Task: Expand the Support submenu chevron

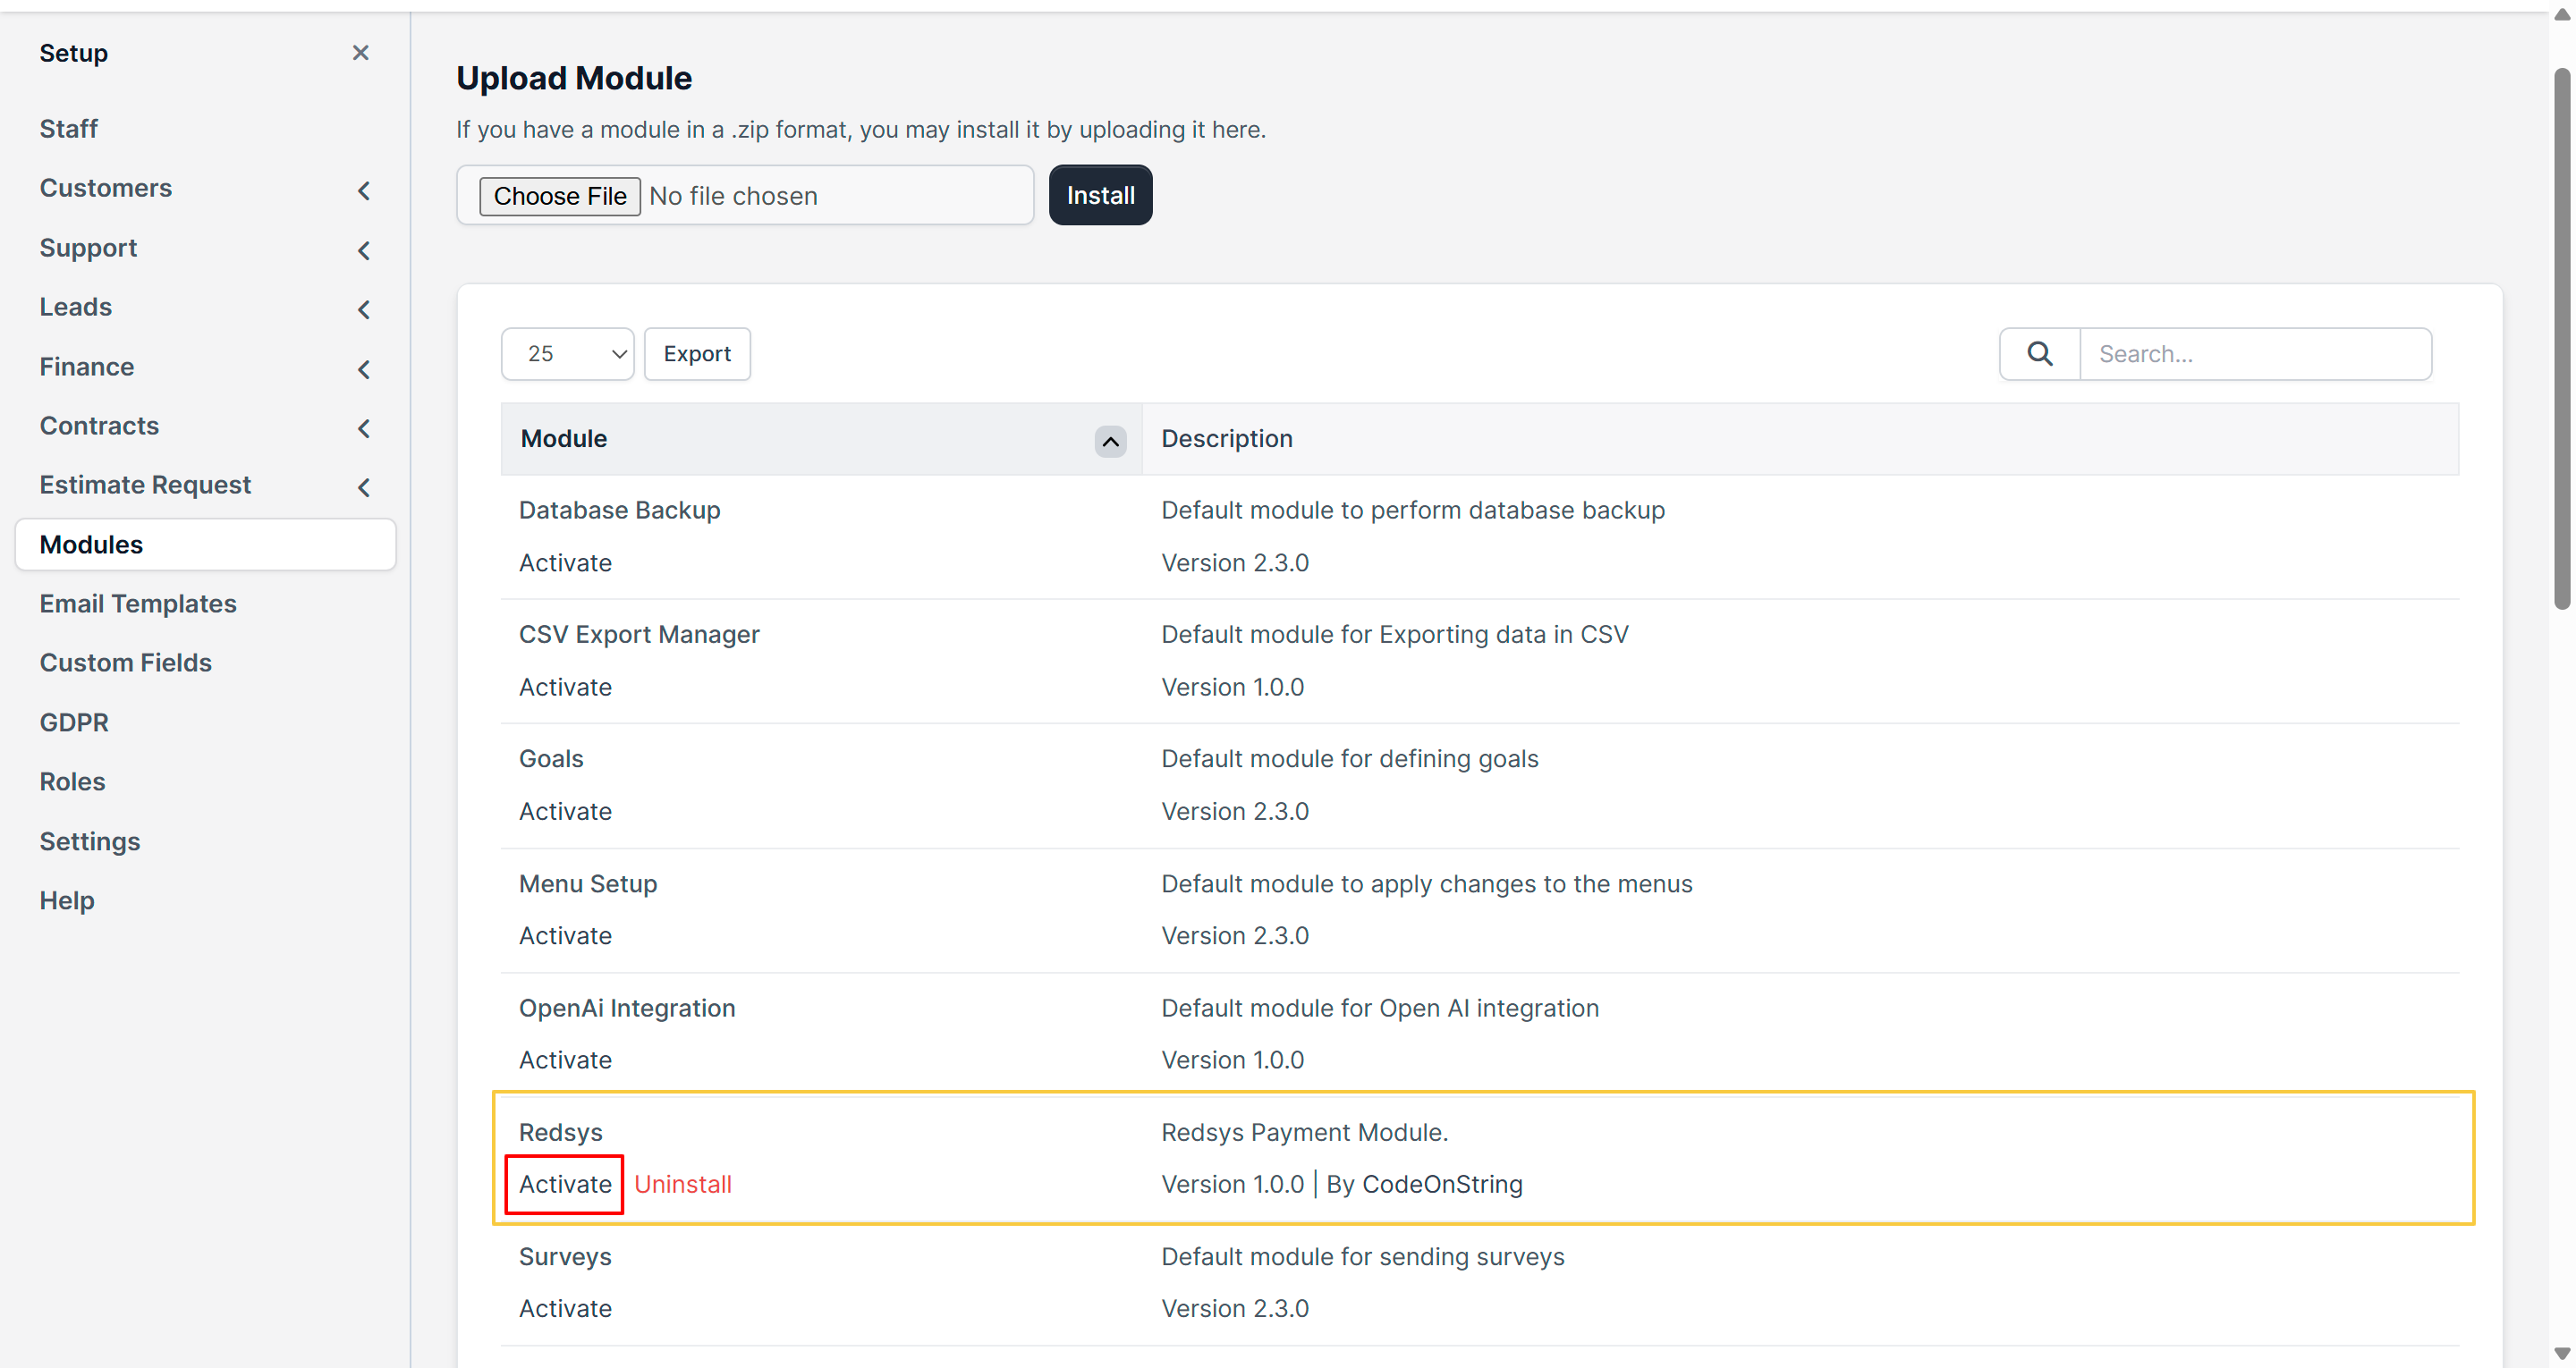Action: (x=364, y=250)
